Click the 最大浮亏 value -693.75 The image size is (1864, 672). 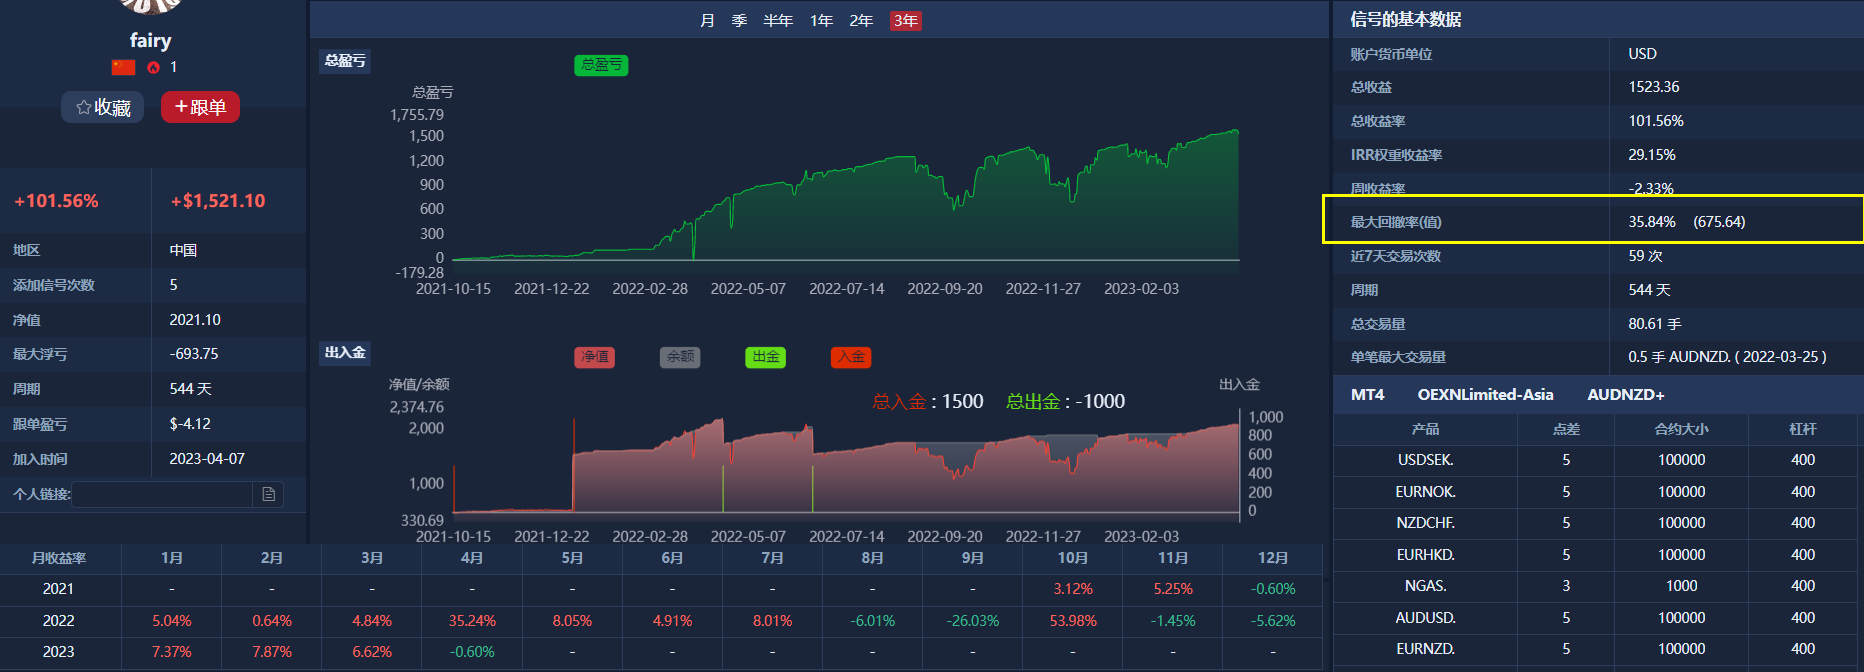[194, 354]
